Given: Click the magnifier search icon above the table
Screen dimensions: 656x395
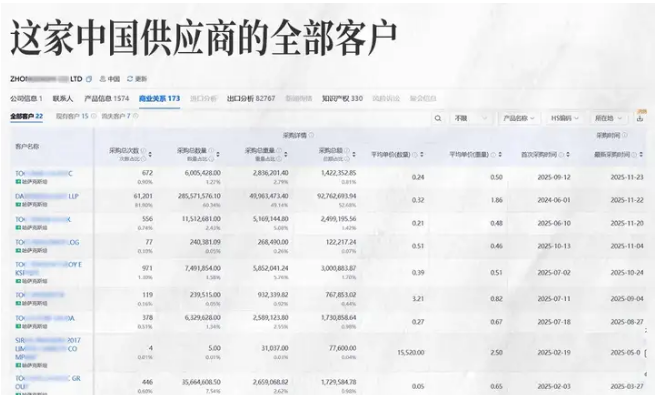Looking at the screenshot, I should point(438,118).
